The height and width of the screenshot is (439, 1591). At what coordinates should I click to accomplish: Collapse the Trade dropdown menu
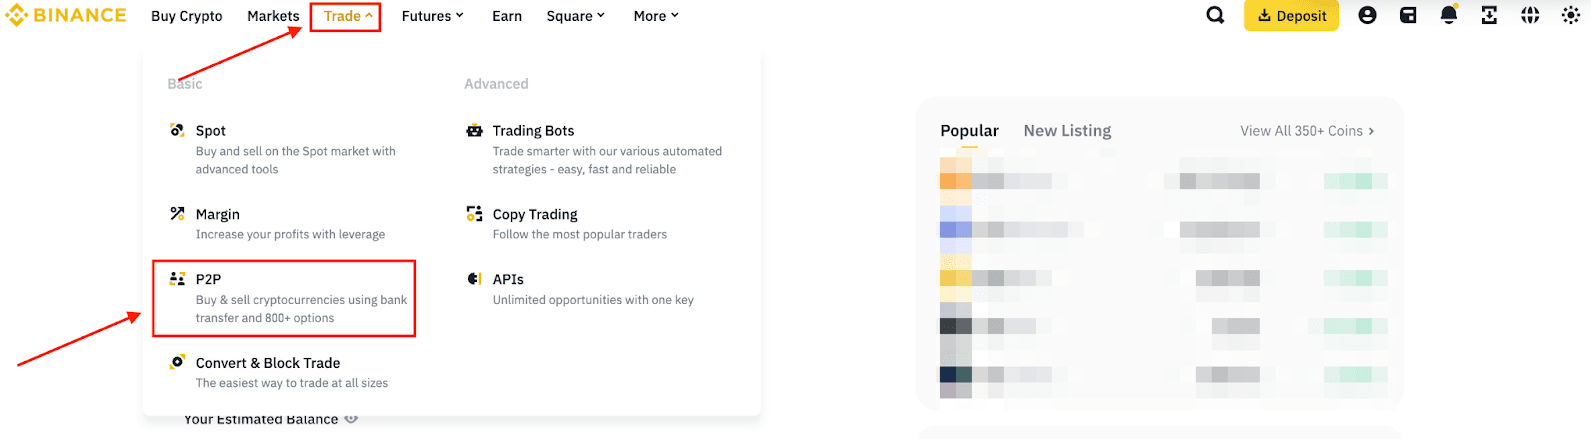tap(346, 16)
